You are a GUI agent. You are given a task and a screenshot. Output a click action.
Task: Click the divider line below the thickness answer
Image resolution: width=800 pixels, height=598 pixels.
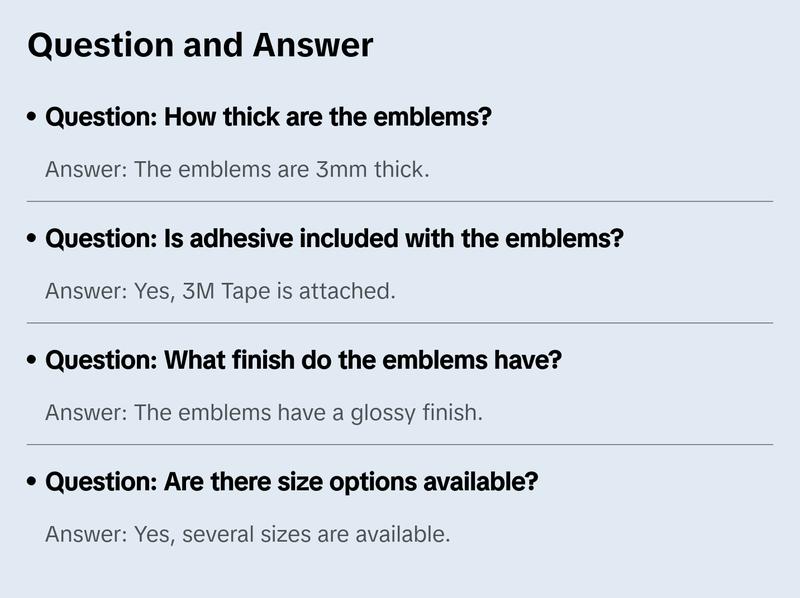coord(400,201)
